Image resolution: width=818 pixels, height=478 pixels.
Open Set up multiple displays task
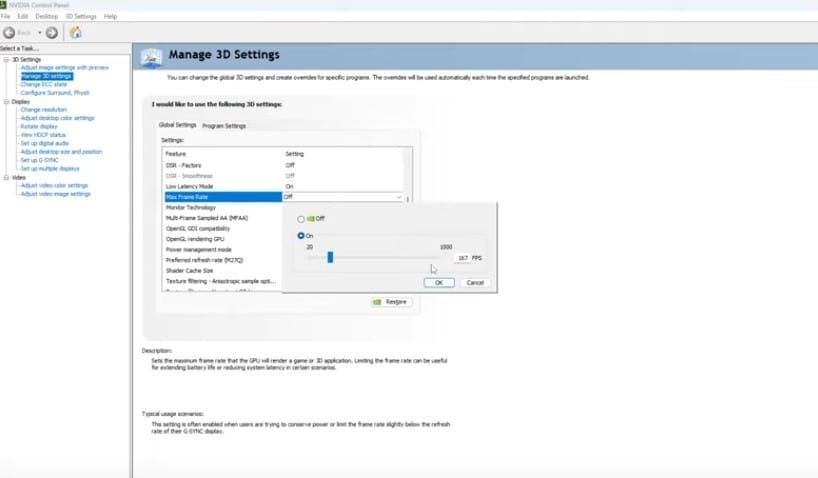[x=50, y=169]
